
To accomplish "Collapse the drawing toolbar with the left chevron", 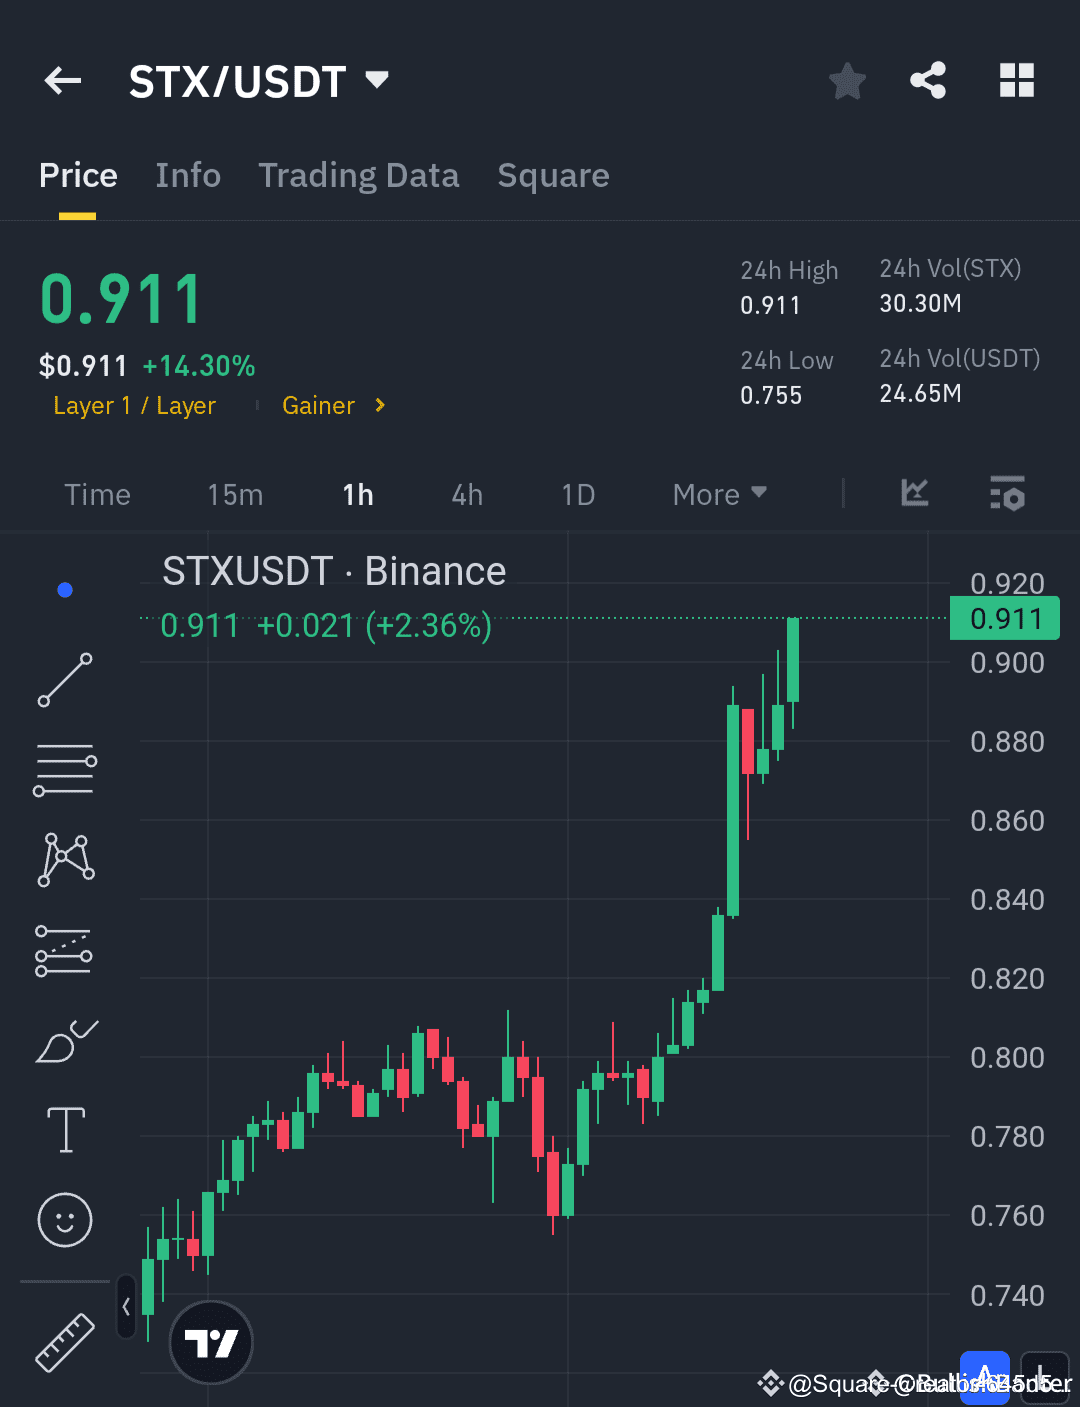I will pos(126,1307).
